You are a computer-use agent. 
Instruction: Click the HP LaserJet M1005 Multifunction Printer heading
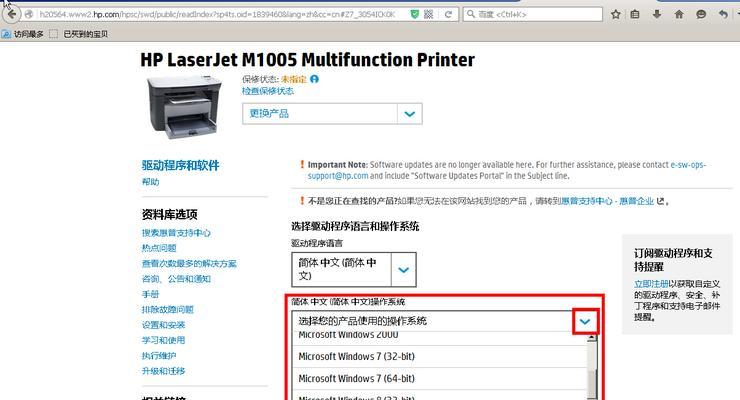(307, 60)
